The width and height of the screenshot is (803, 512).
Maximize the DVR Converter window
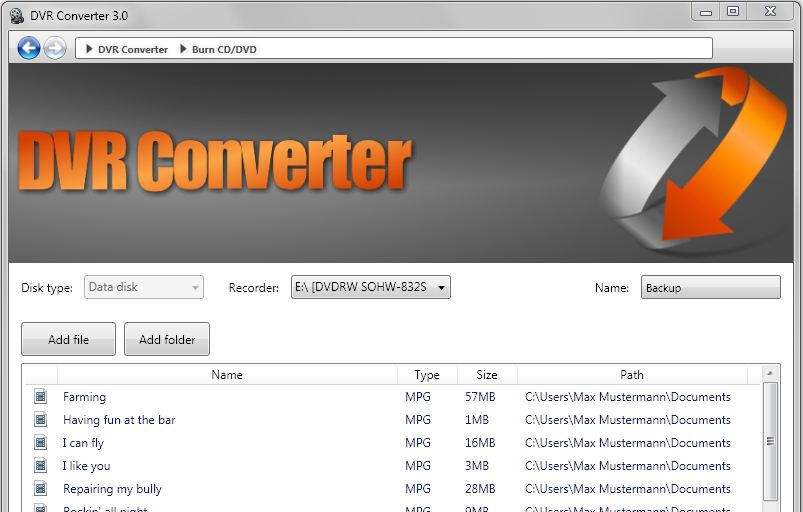[733, 11]
